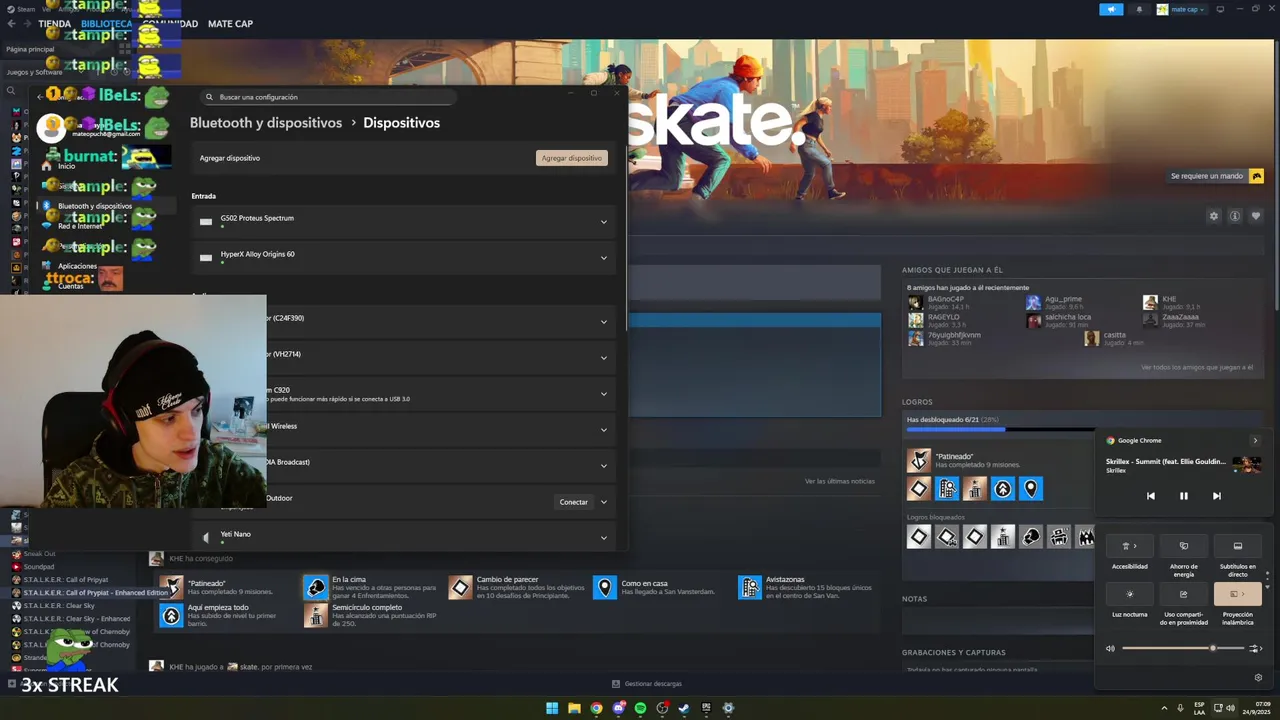Open Windows Start button
Screen dimensions: 1280x720
pos(552,708)
